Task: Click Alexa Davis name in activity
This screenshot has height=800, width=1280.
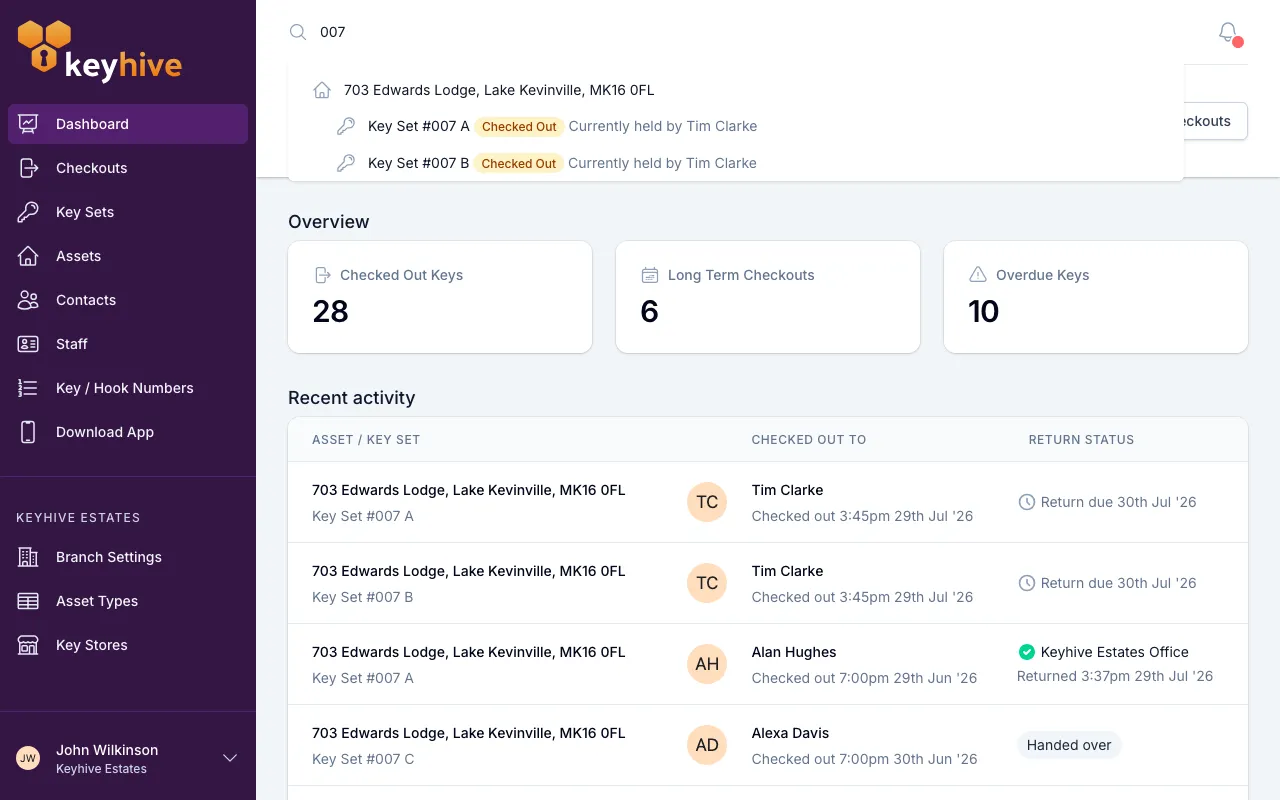Action: (x=791, y=733)
